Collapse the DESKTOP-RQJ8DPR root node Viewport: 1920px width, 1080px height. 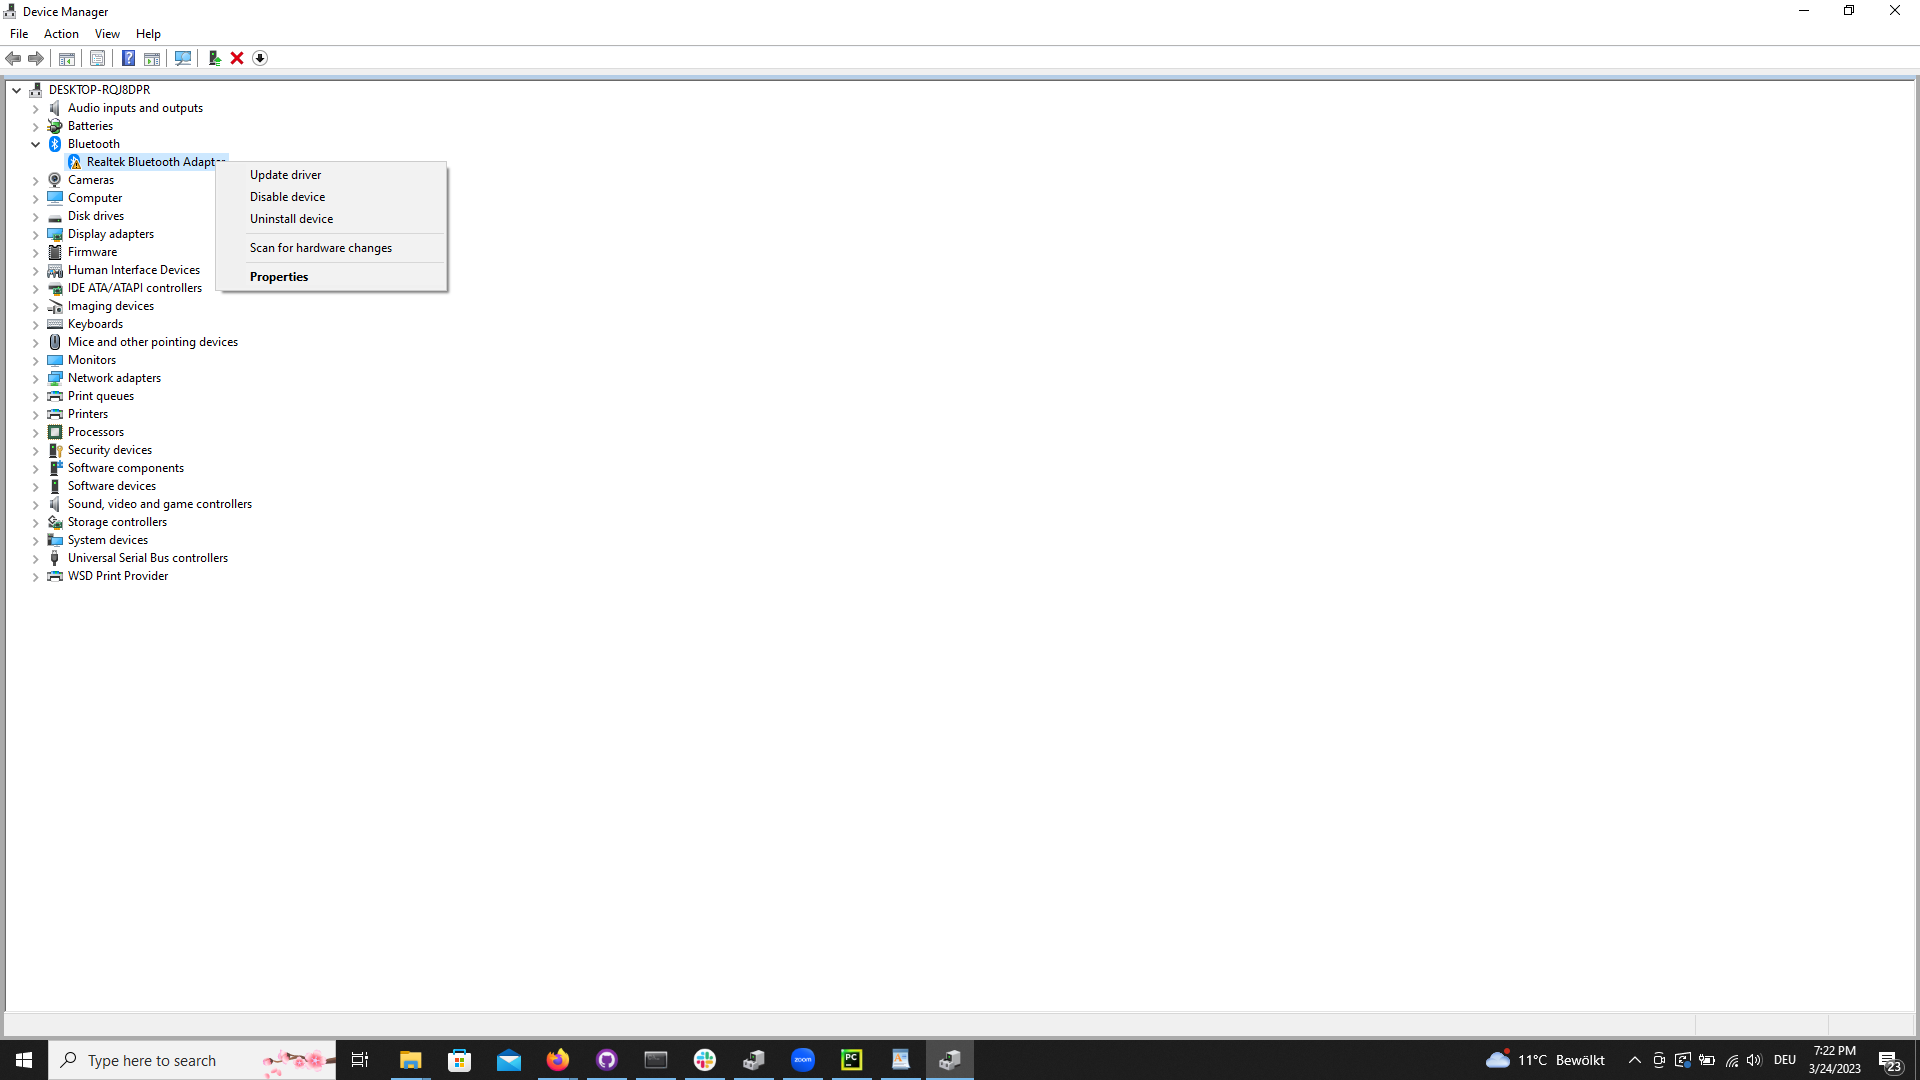click(x=16, y=88)
